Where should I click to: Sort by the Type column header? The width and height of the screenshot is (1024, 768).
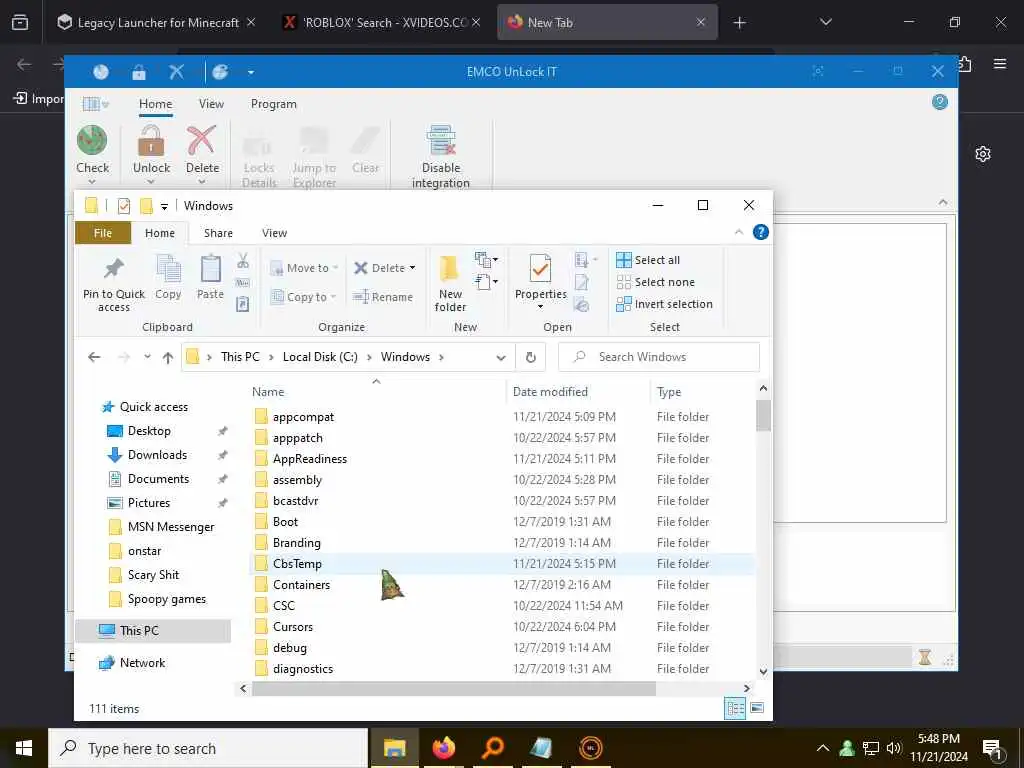click(x=669, y=392)
